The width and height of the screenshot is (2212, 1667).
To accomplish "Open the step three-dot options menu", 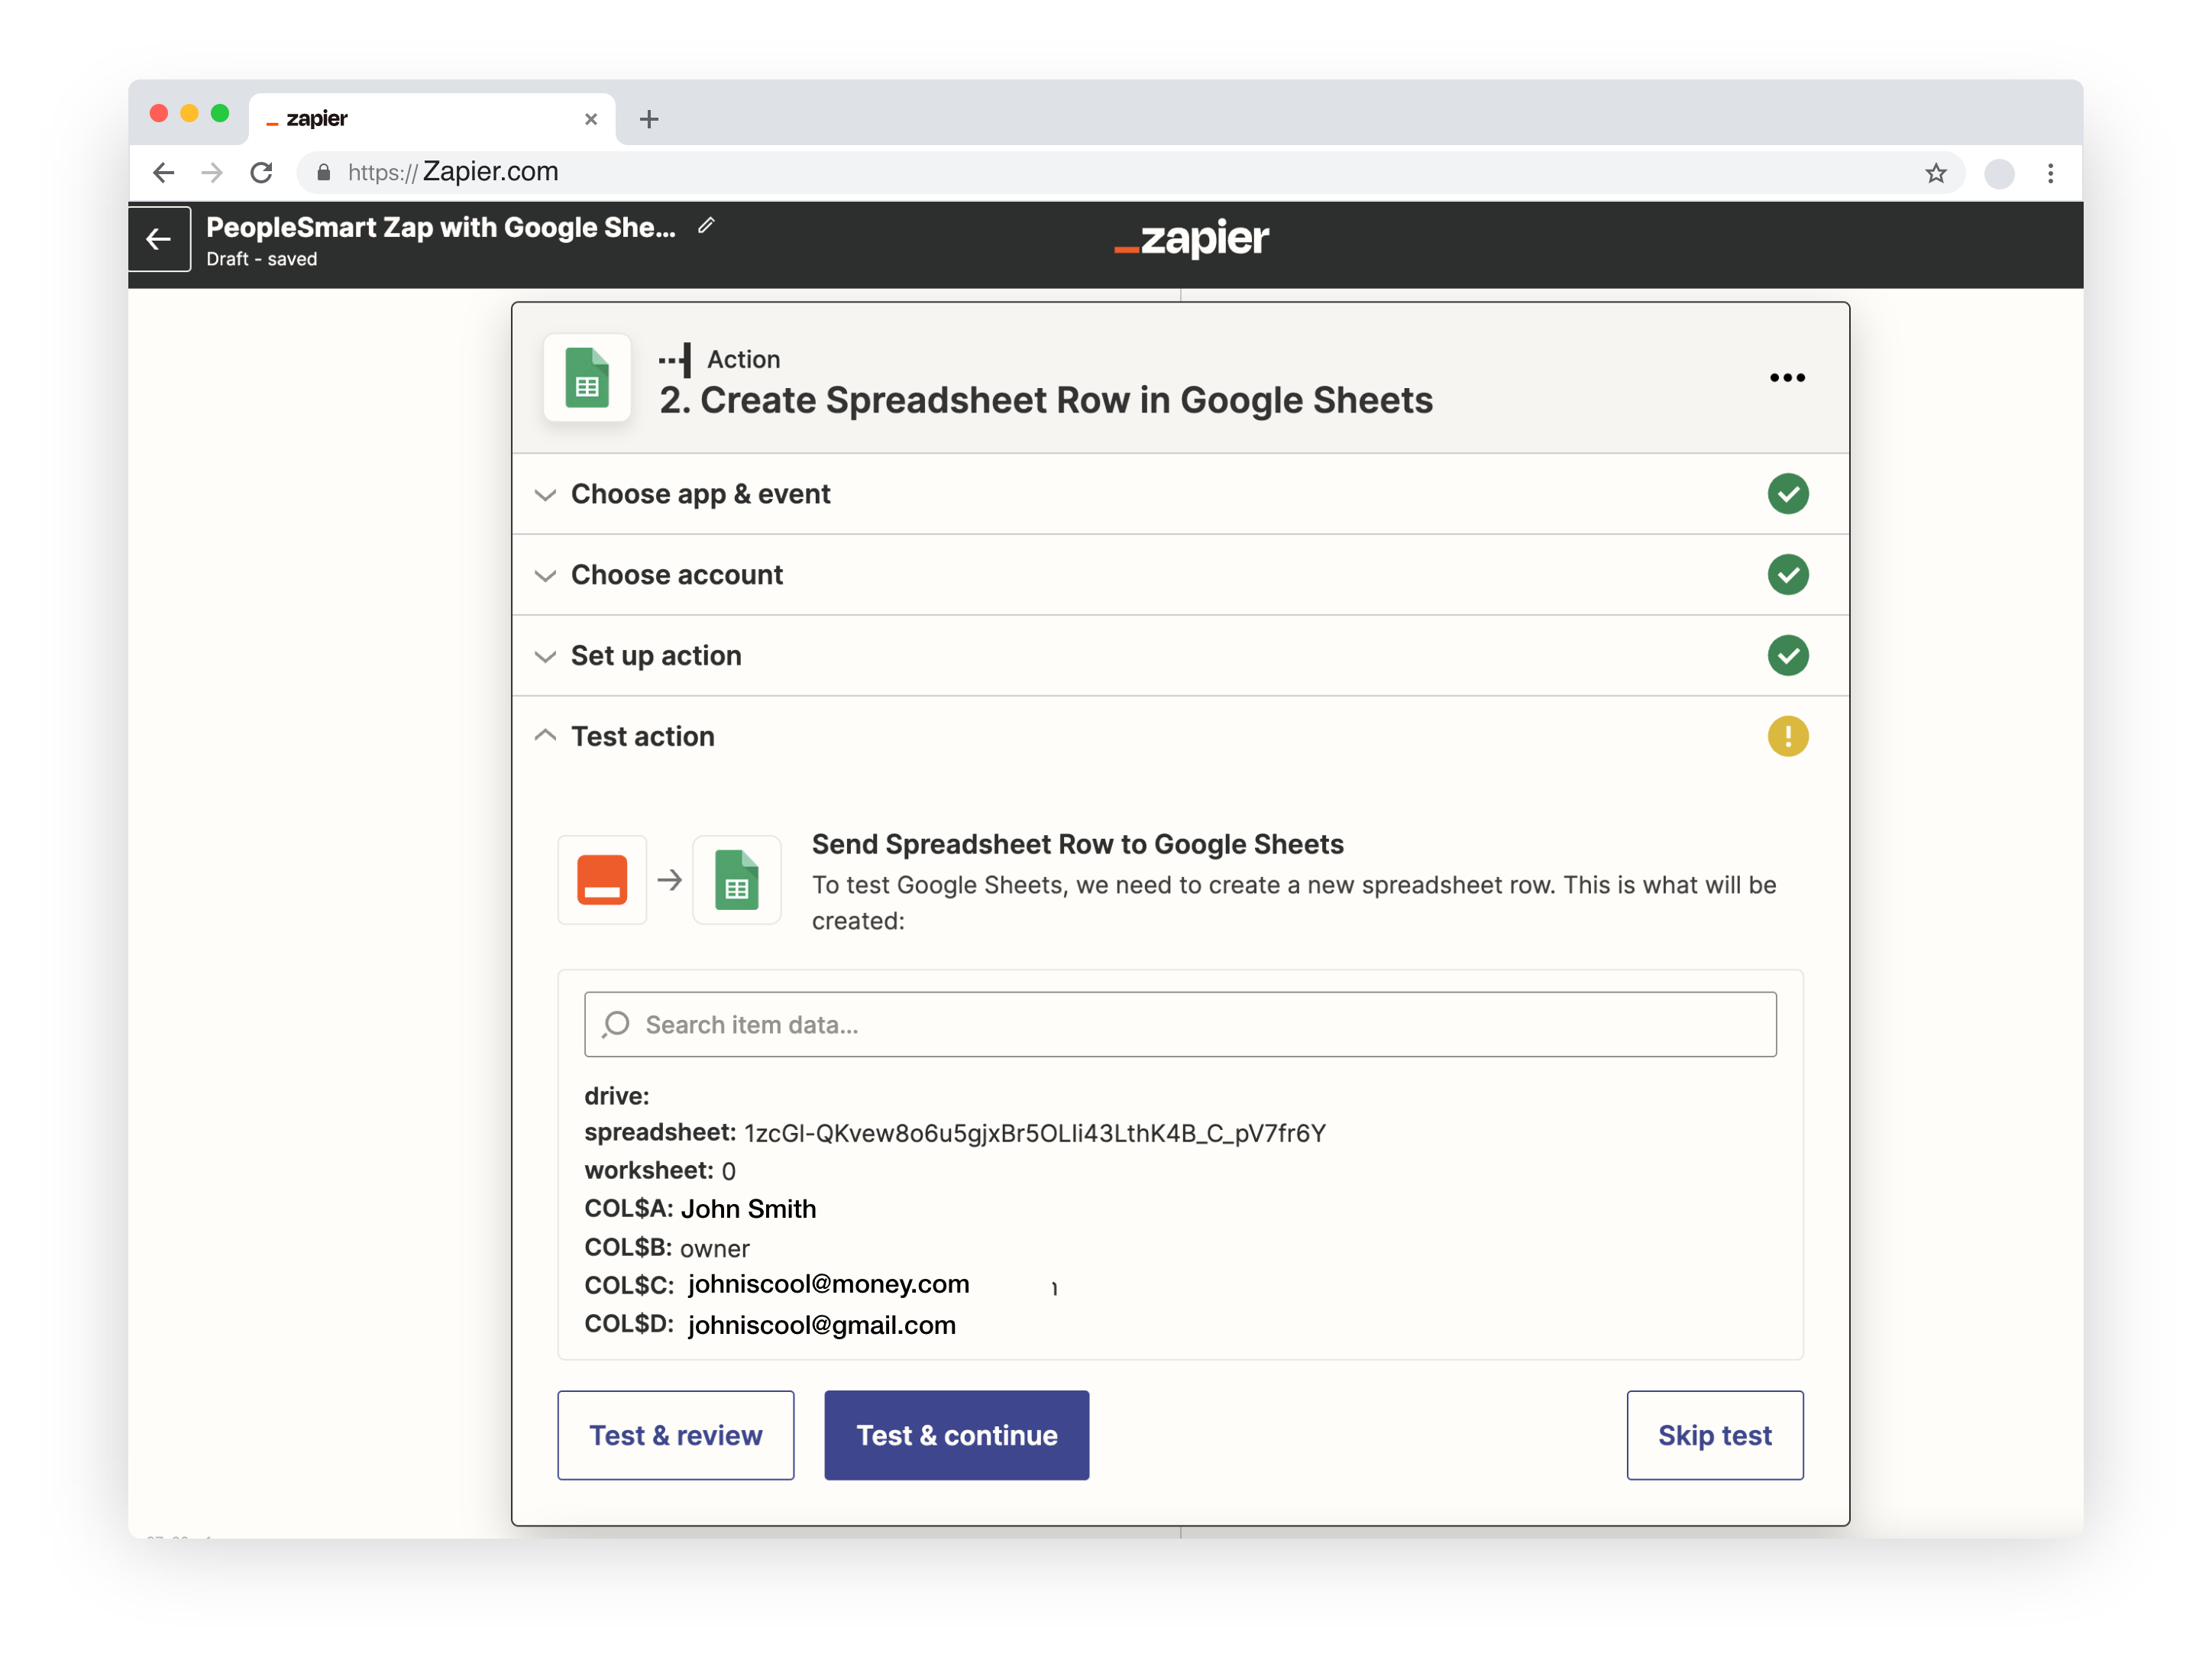I will pos(1787,378).
